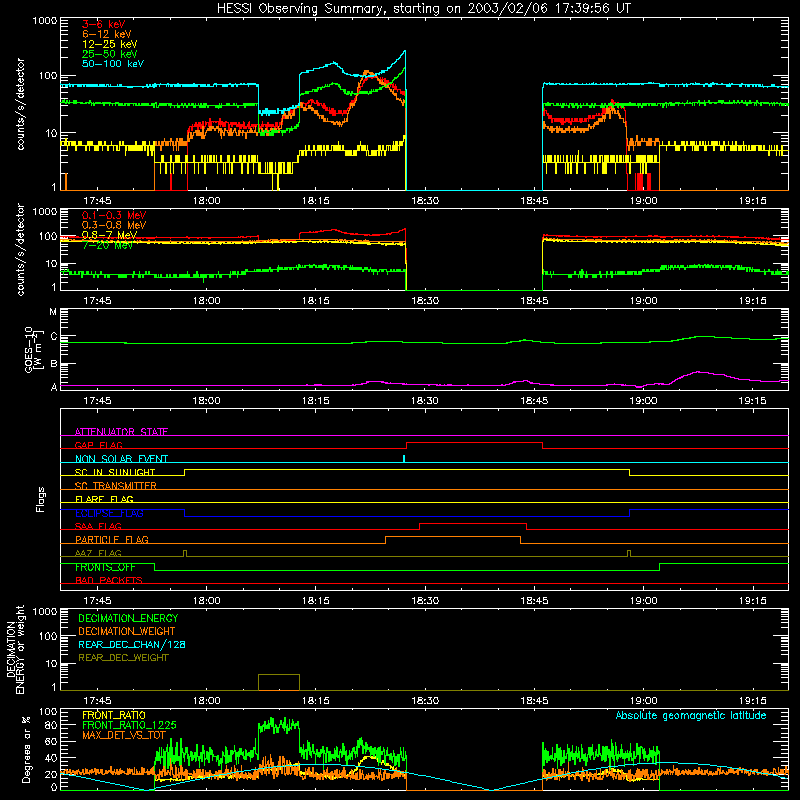Screen dimensions: 800x800
Task: Select the ECLIPSE_FLAG label
Action: click(109, 513)
